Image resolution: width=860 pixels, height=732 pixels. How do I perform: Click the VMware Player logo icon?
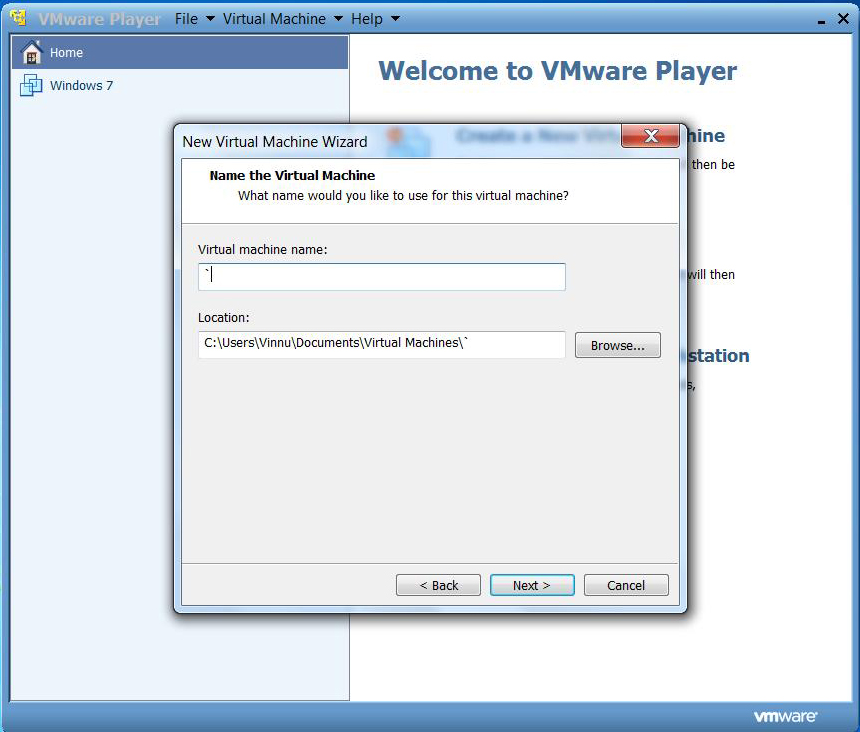pyautogui.click(x=18, y=18)
